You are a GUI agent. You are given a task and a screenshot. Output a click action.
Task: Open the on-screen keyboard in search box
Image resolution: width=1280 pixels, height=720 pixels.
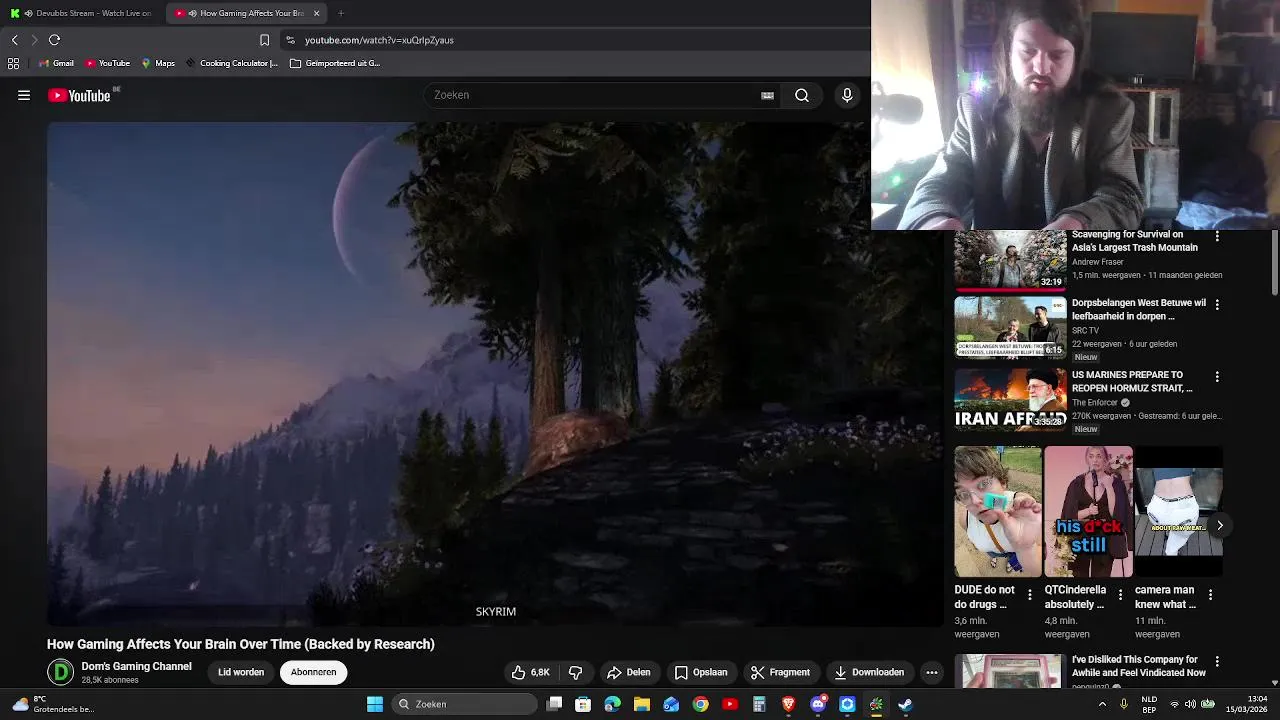(x=767, y=95)
